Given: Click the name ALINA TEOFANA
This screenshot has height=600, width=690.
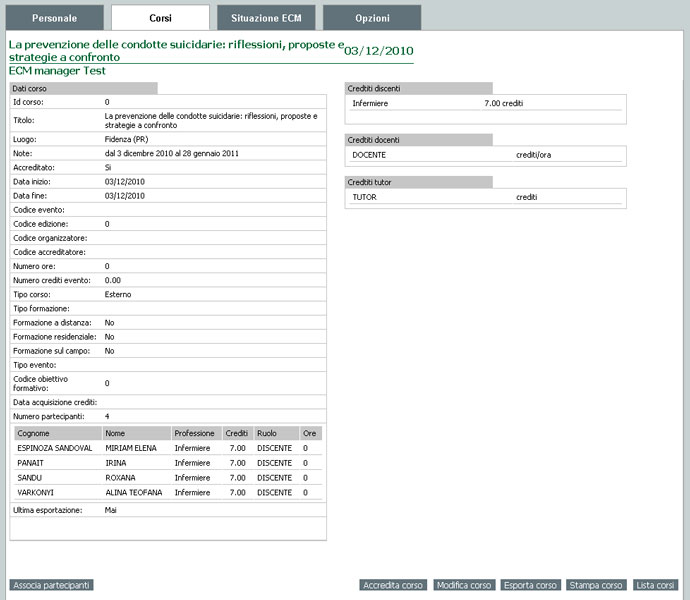Looking at the screenshot, I should 134,493.
